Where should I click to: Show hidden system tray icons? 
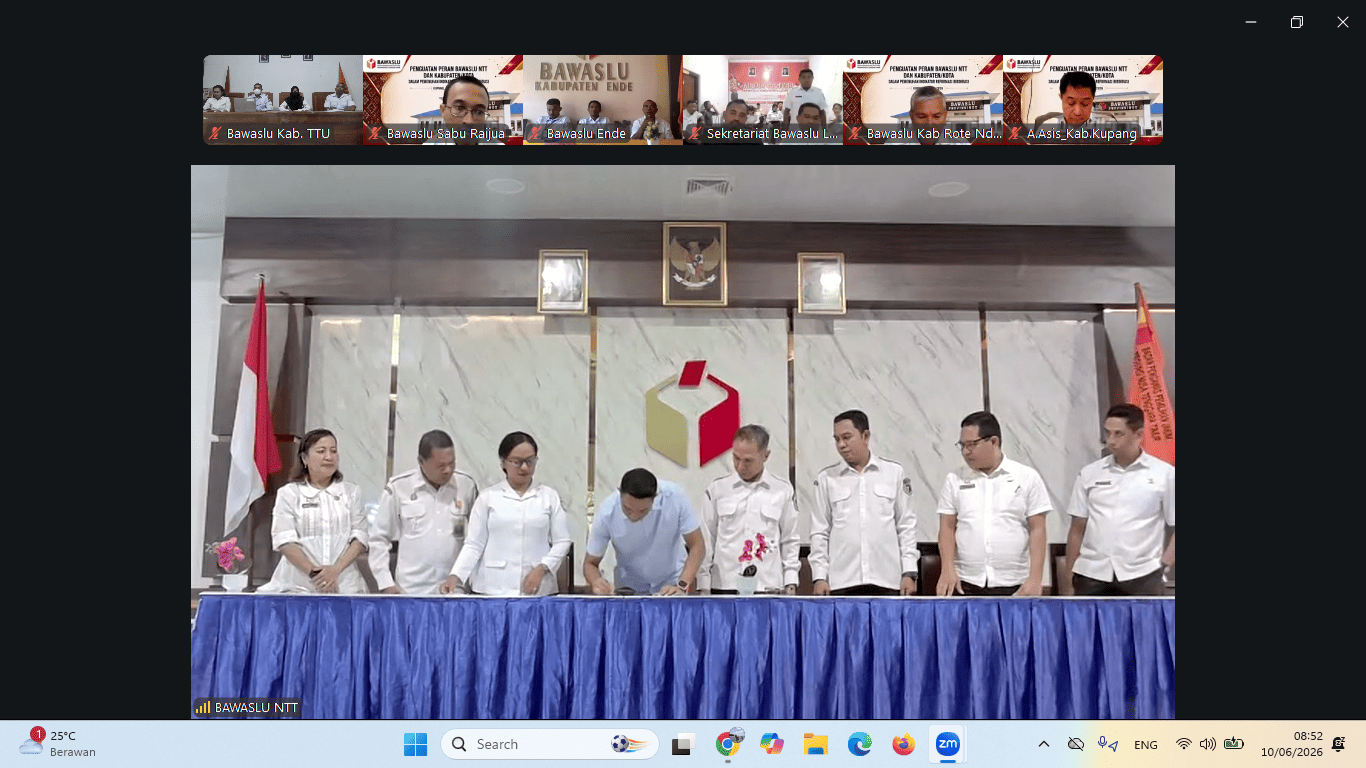point(1044,744)
